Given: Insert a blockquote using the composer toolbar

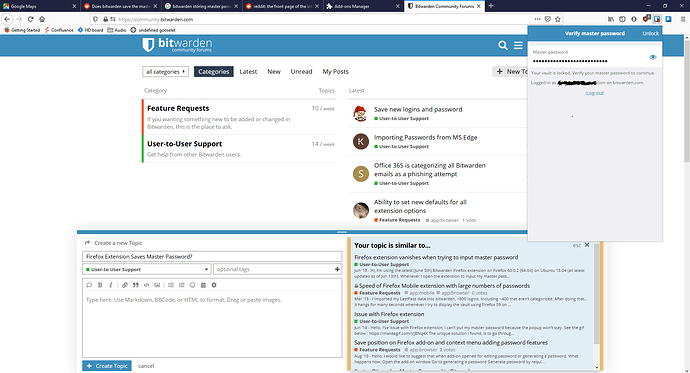Looking at the screenshot, I should coord(136,285).
